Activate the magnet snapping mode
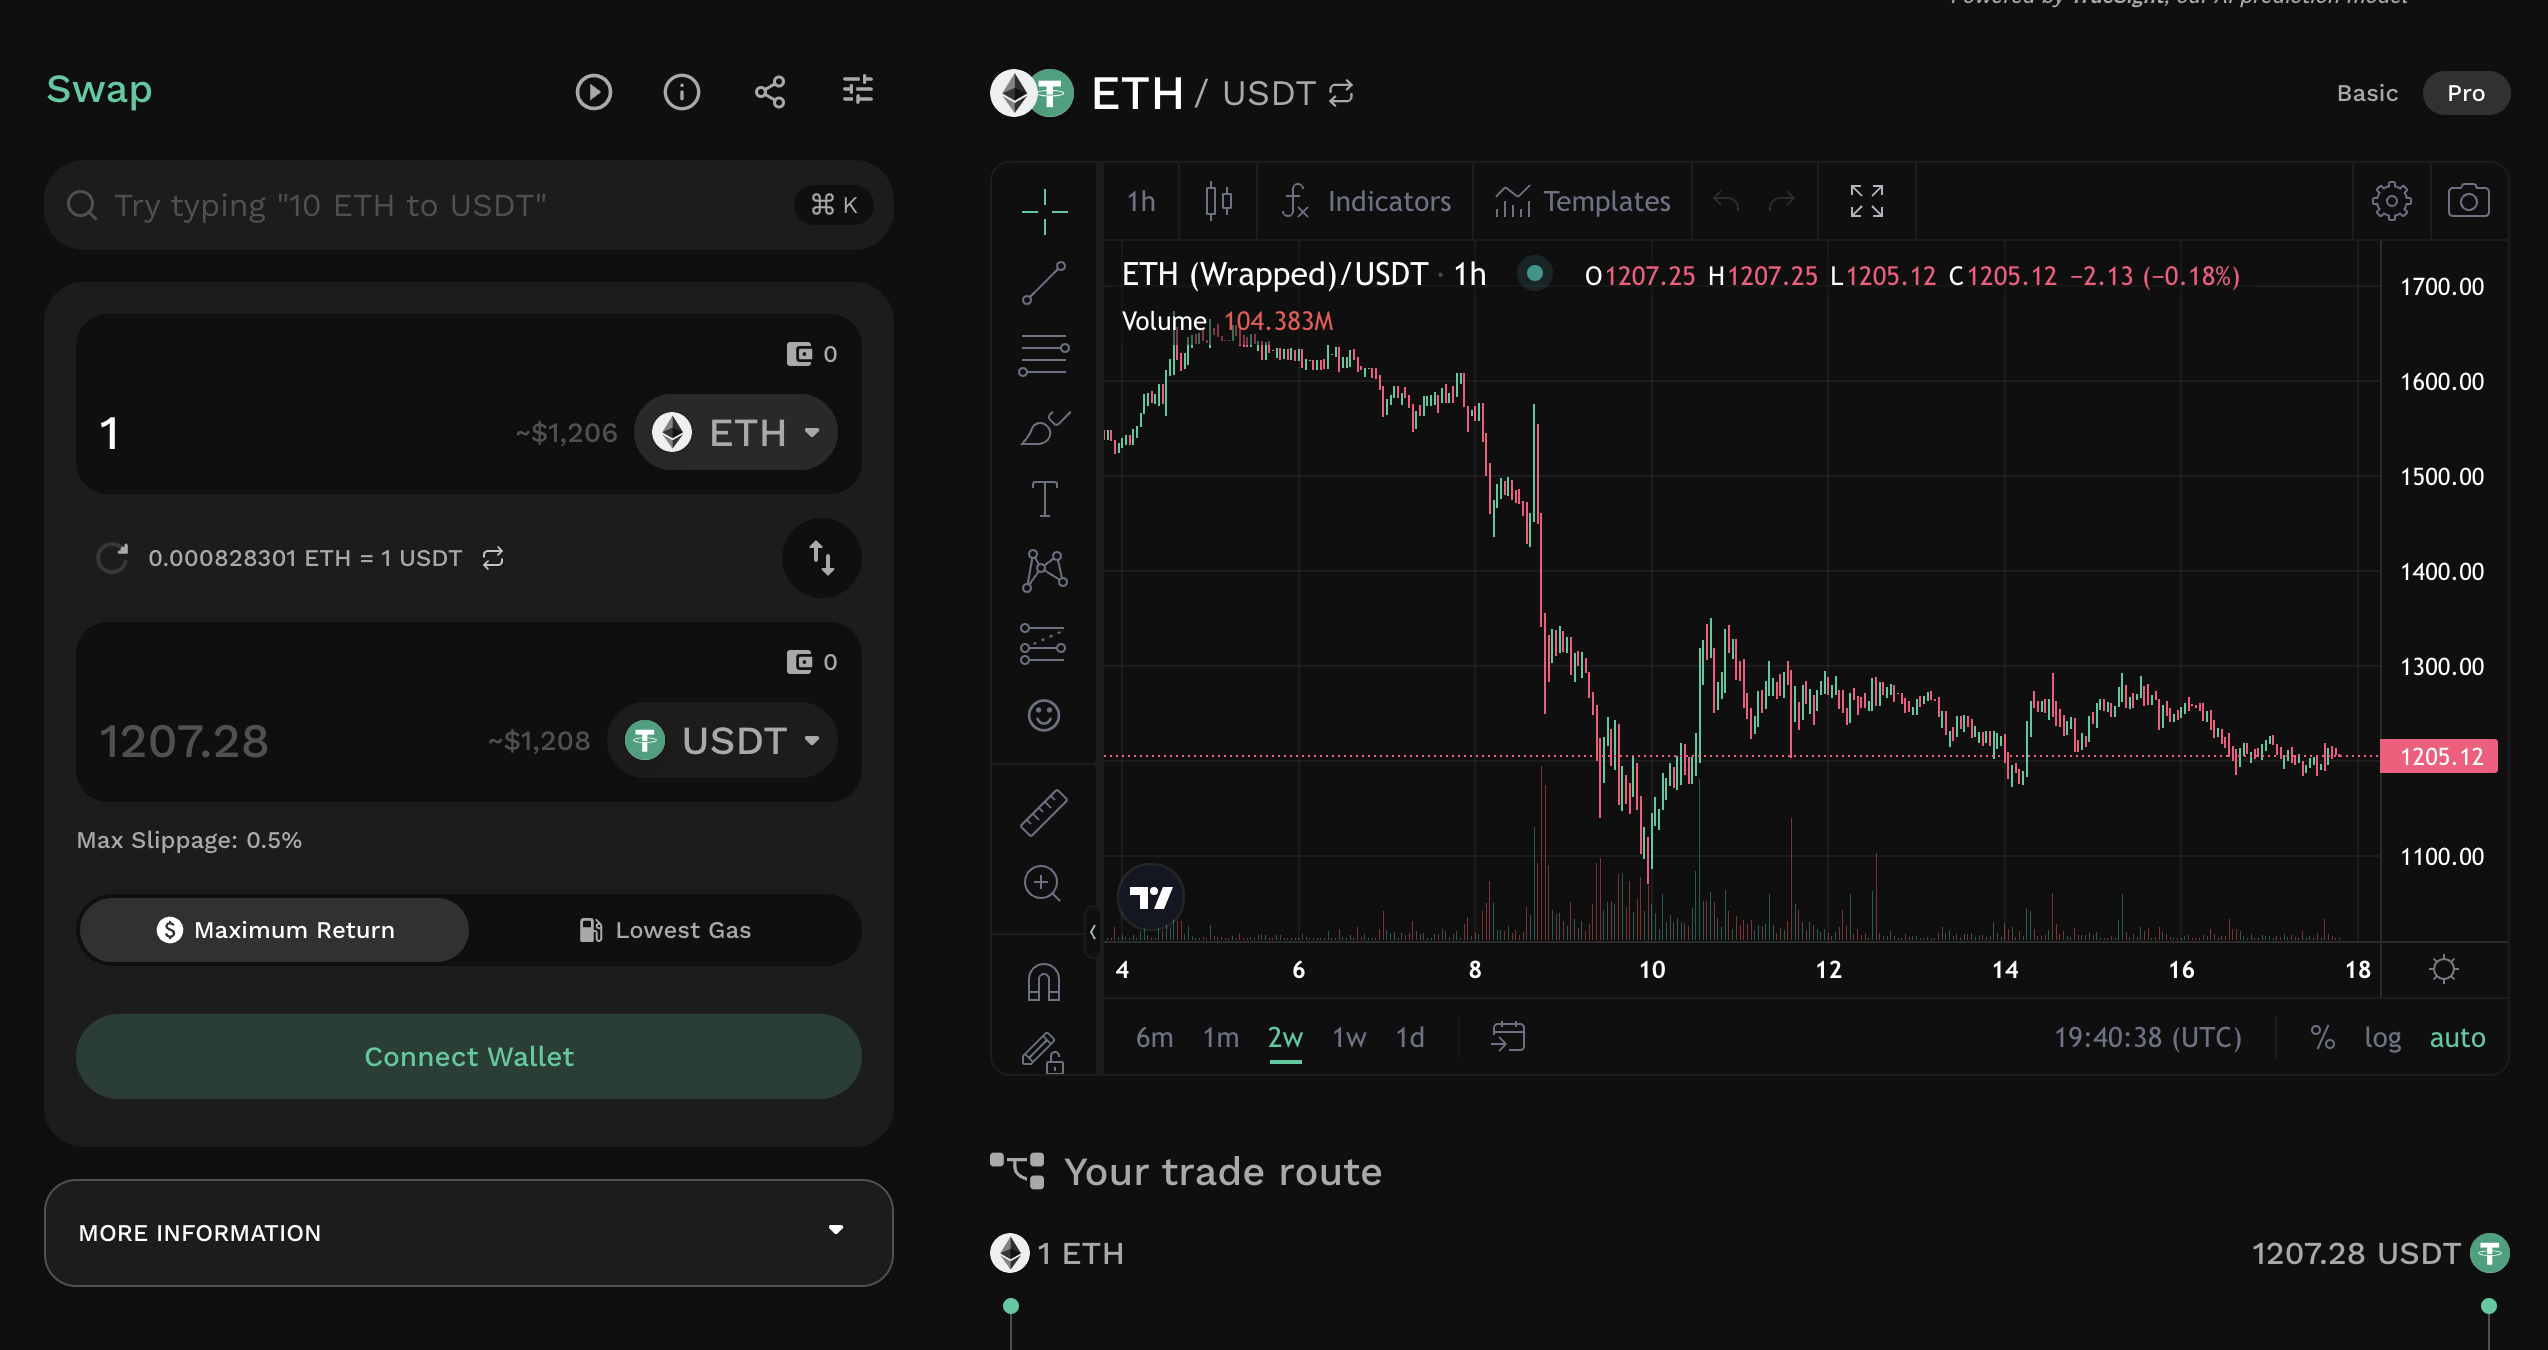Viewport: 2548px width, 1350px height. (1044, 981)
